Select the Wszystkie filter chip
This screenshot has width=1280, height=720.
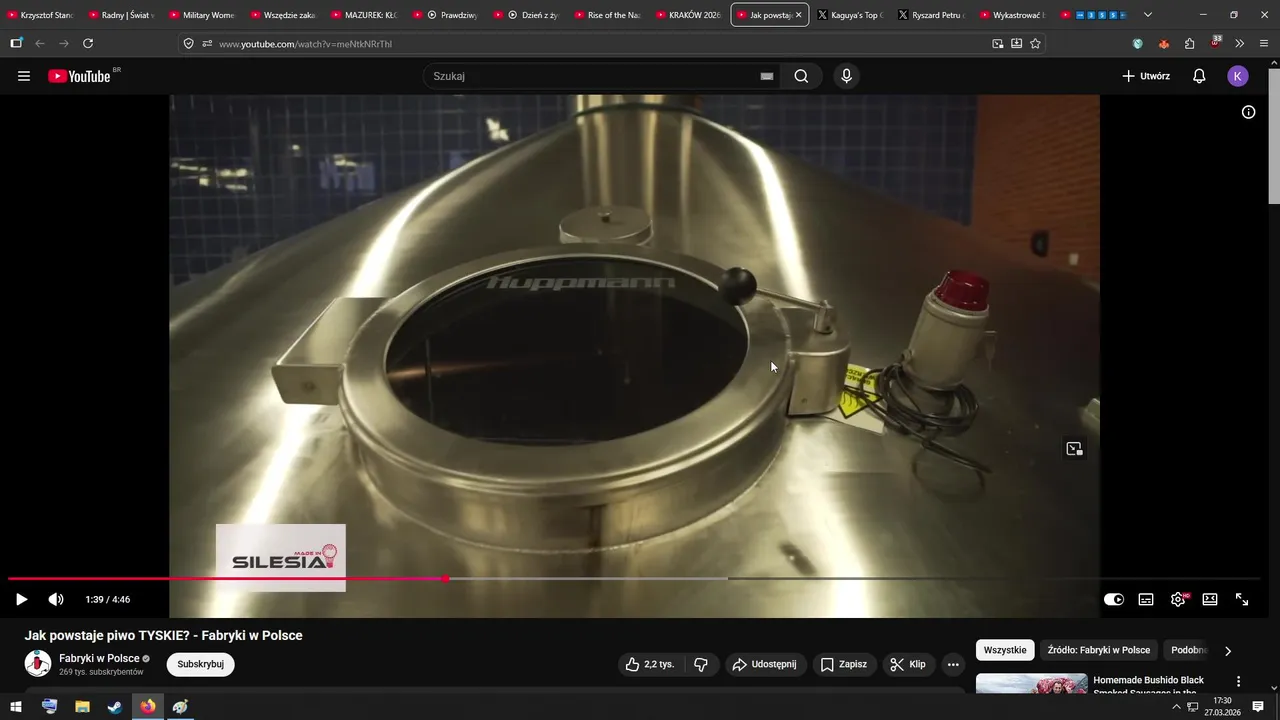tap(1005, 650)
